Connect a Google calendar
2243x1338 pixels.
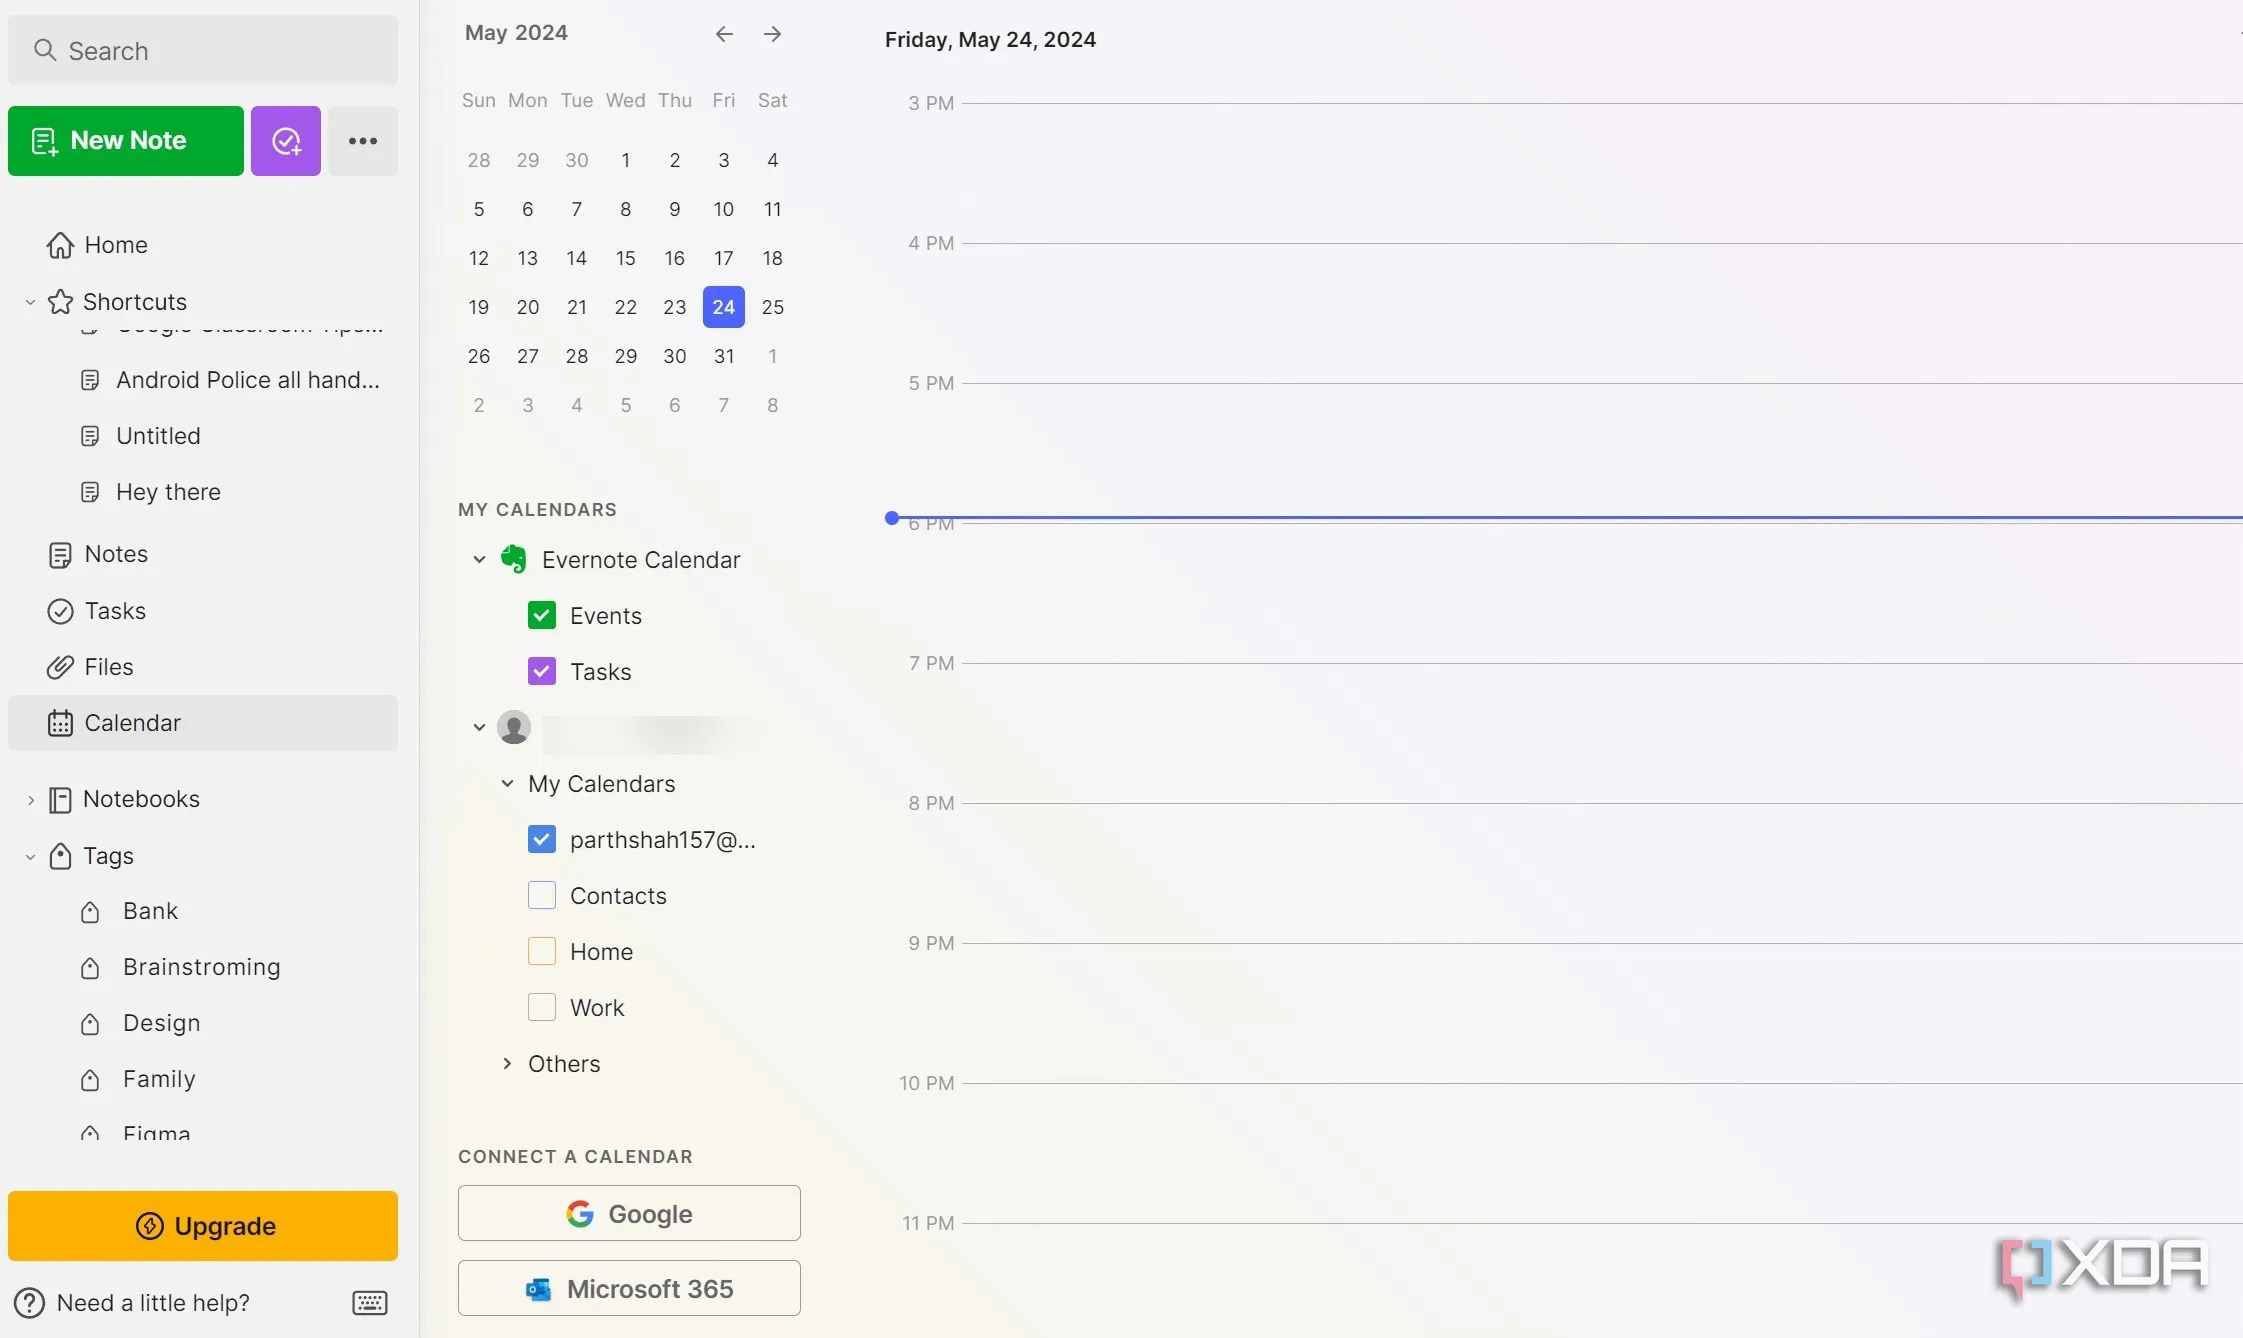[x=629, y=1213]
